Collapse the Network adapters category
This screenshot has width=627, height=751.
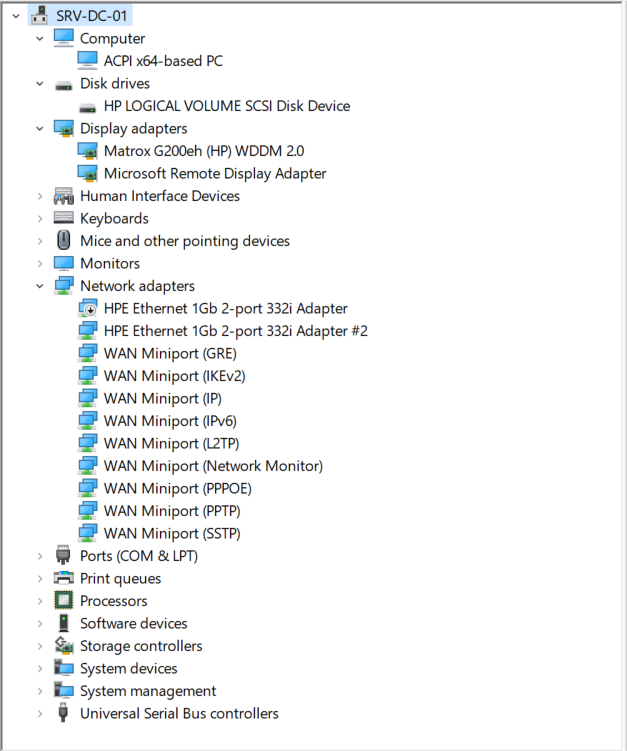point(40,286)
